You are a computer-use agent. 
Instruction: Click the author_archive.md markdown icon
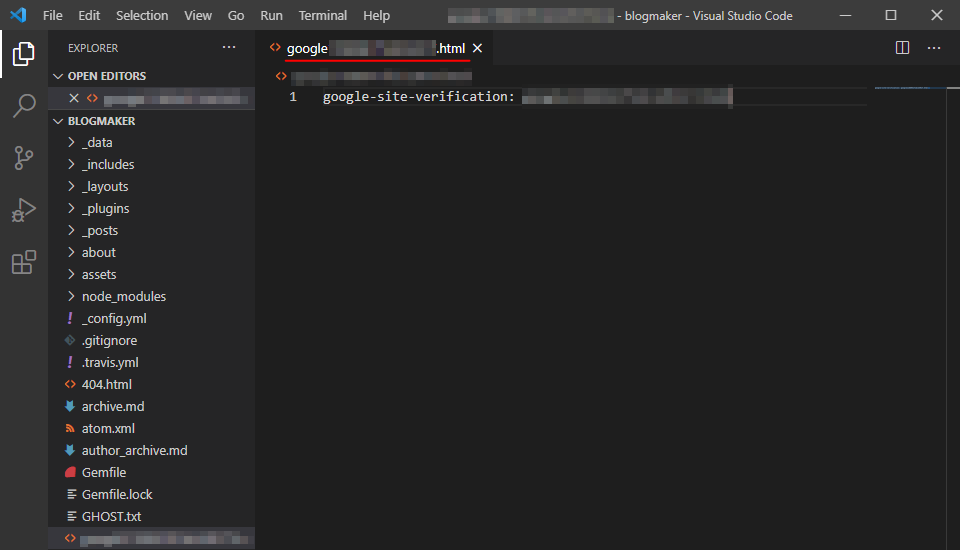point(70,450)
